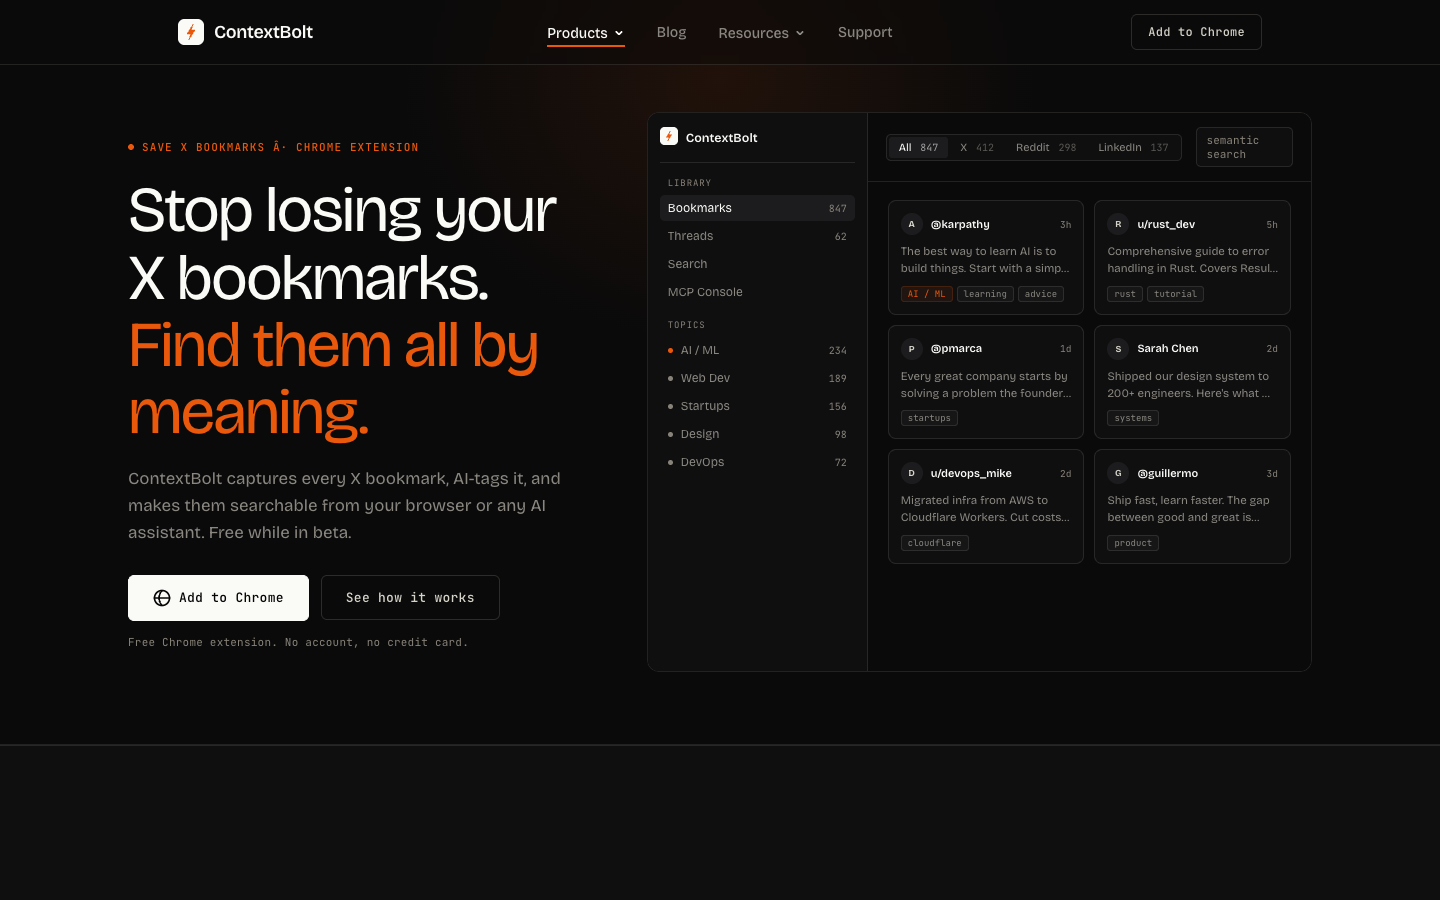This screenshot has width=1440, height=900.
Task: Open Threads in the library sidebar
Action: (x=757, y=236)
